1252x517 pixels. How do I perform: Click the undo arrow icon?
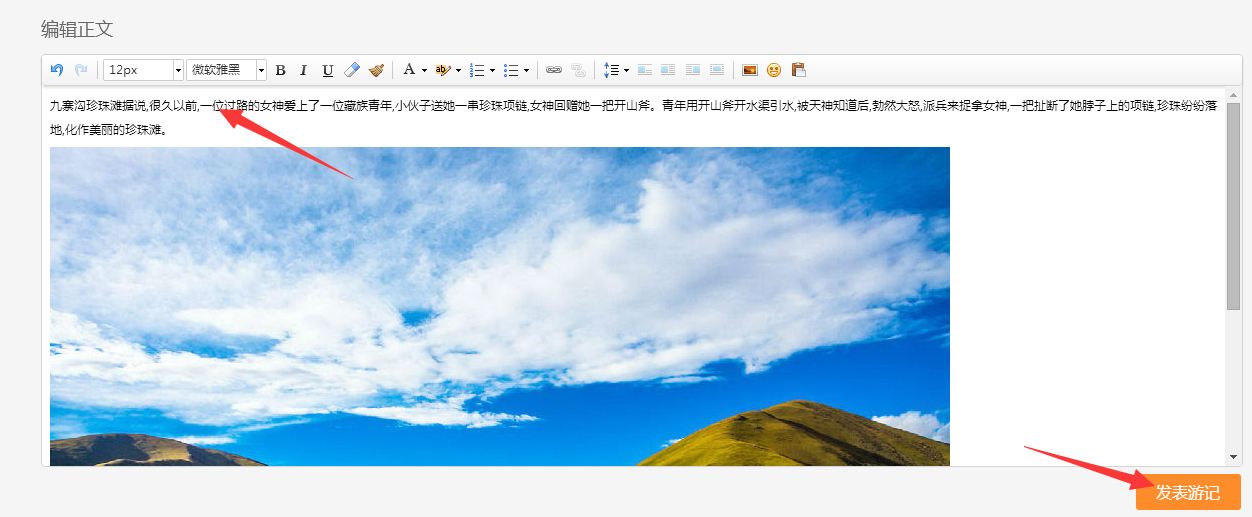coord(57,70)
